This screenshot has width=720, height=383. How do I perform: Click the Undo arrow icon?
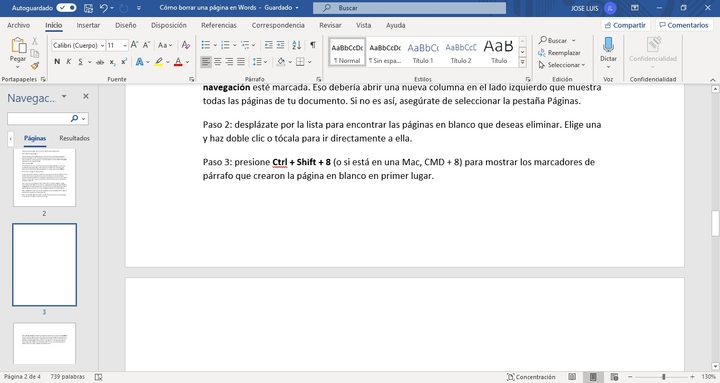tap(104, 8)
